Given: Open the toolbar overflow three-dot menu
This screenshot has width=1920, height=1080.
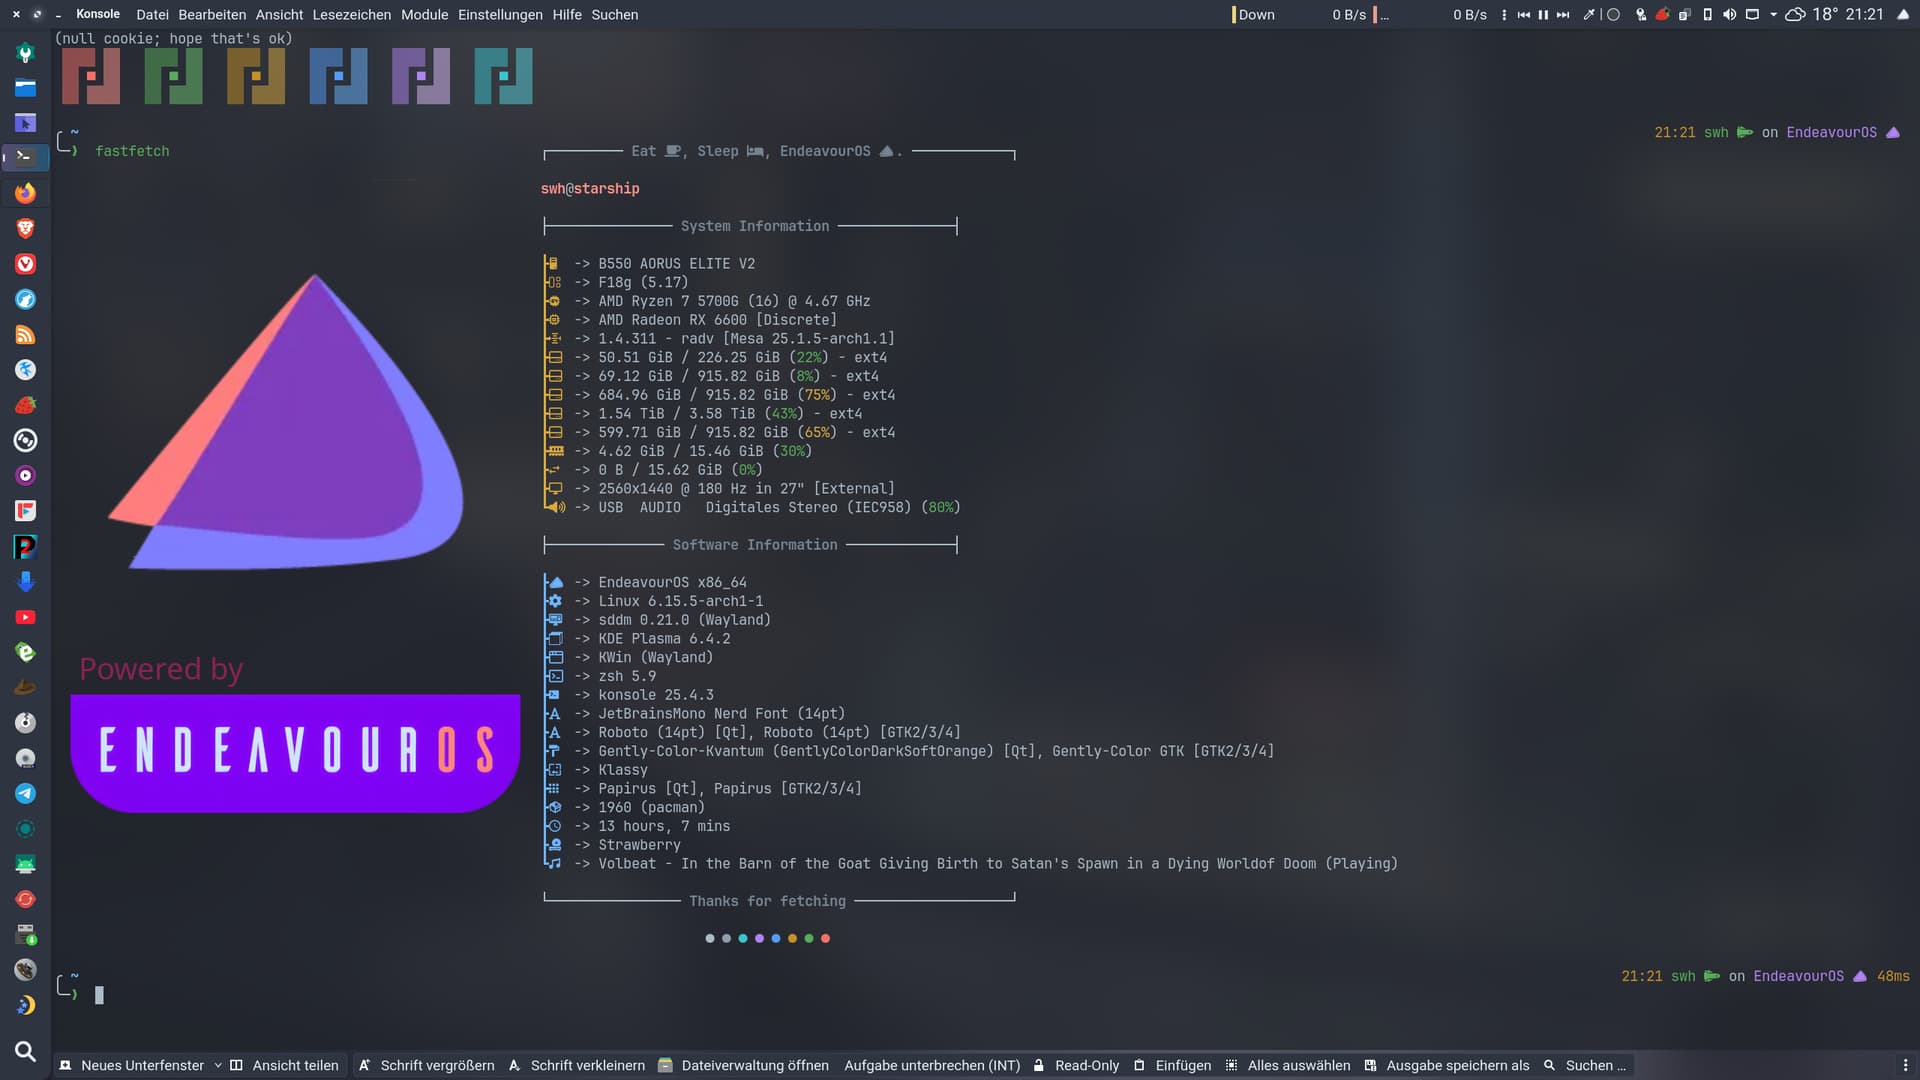Looking at the screenshot, I should click(x=1905, y=1065).
